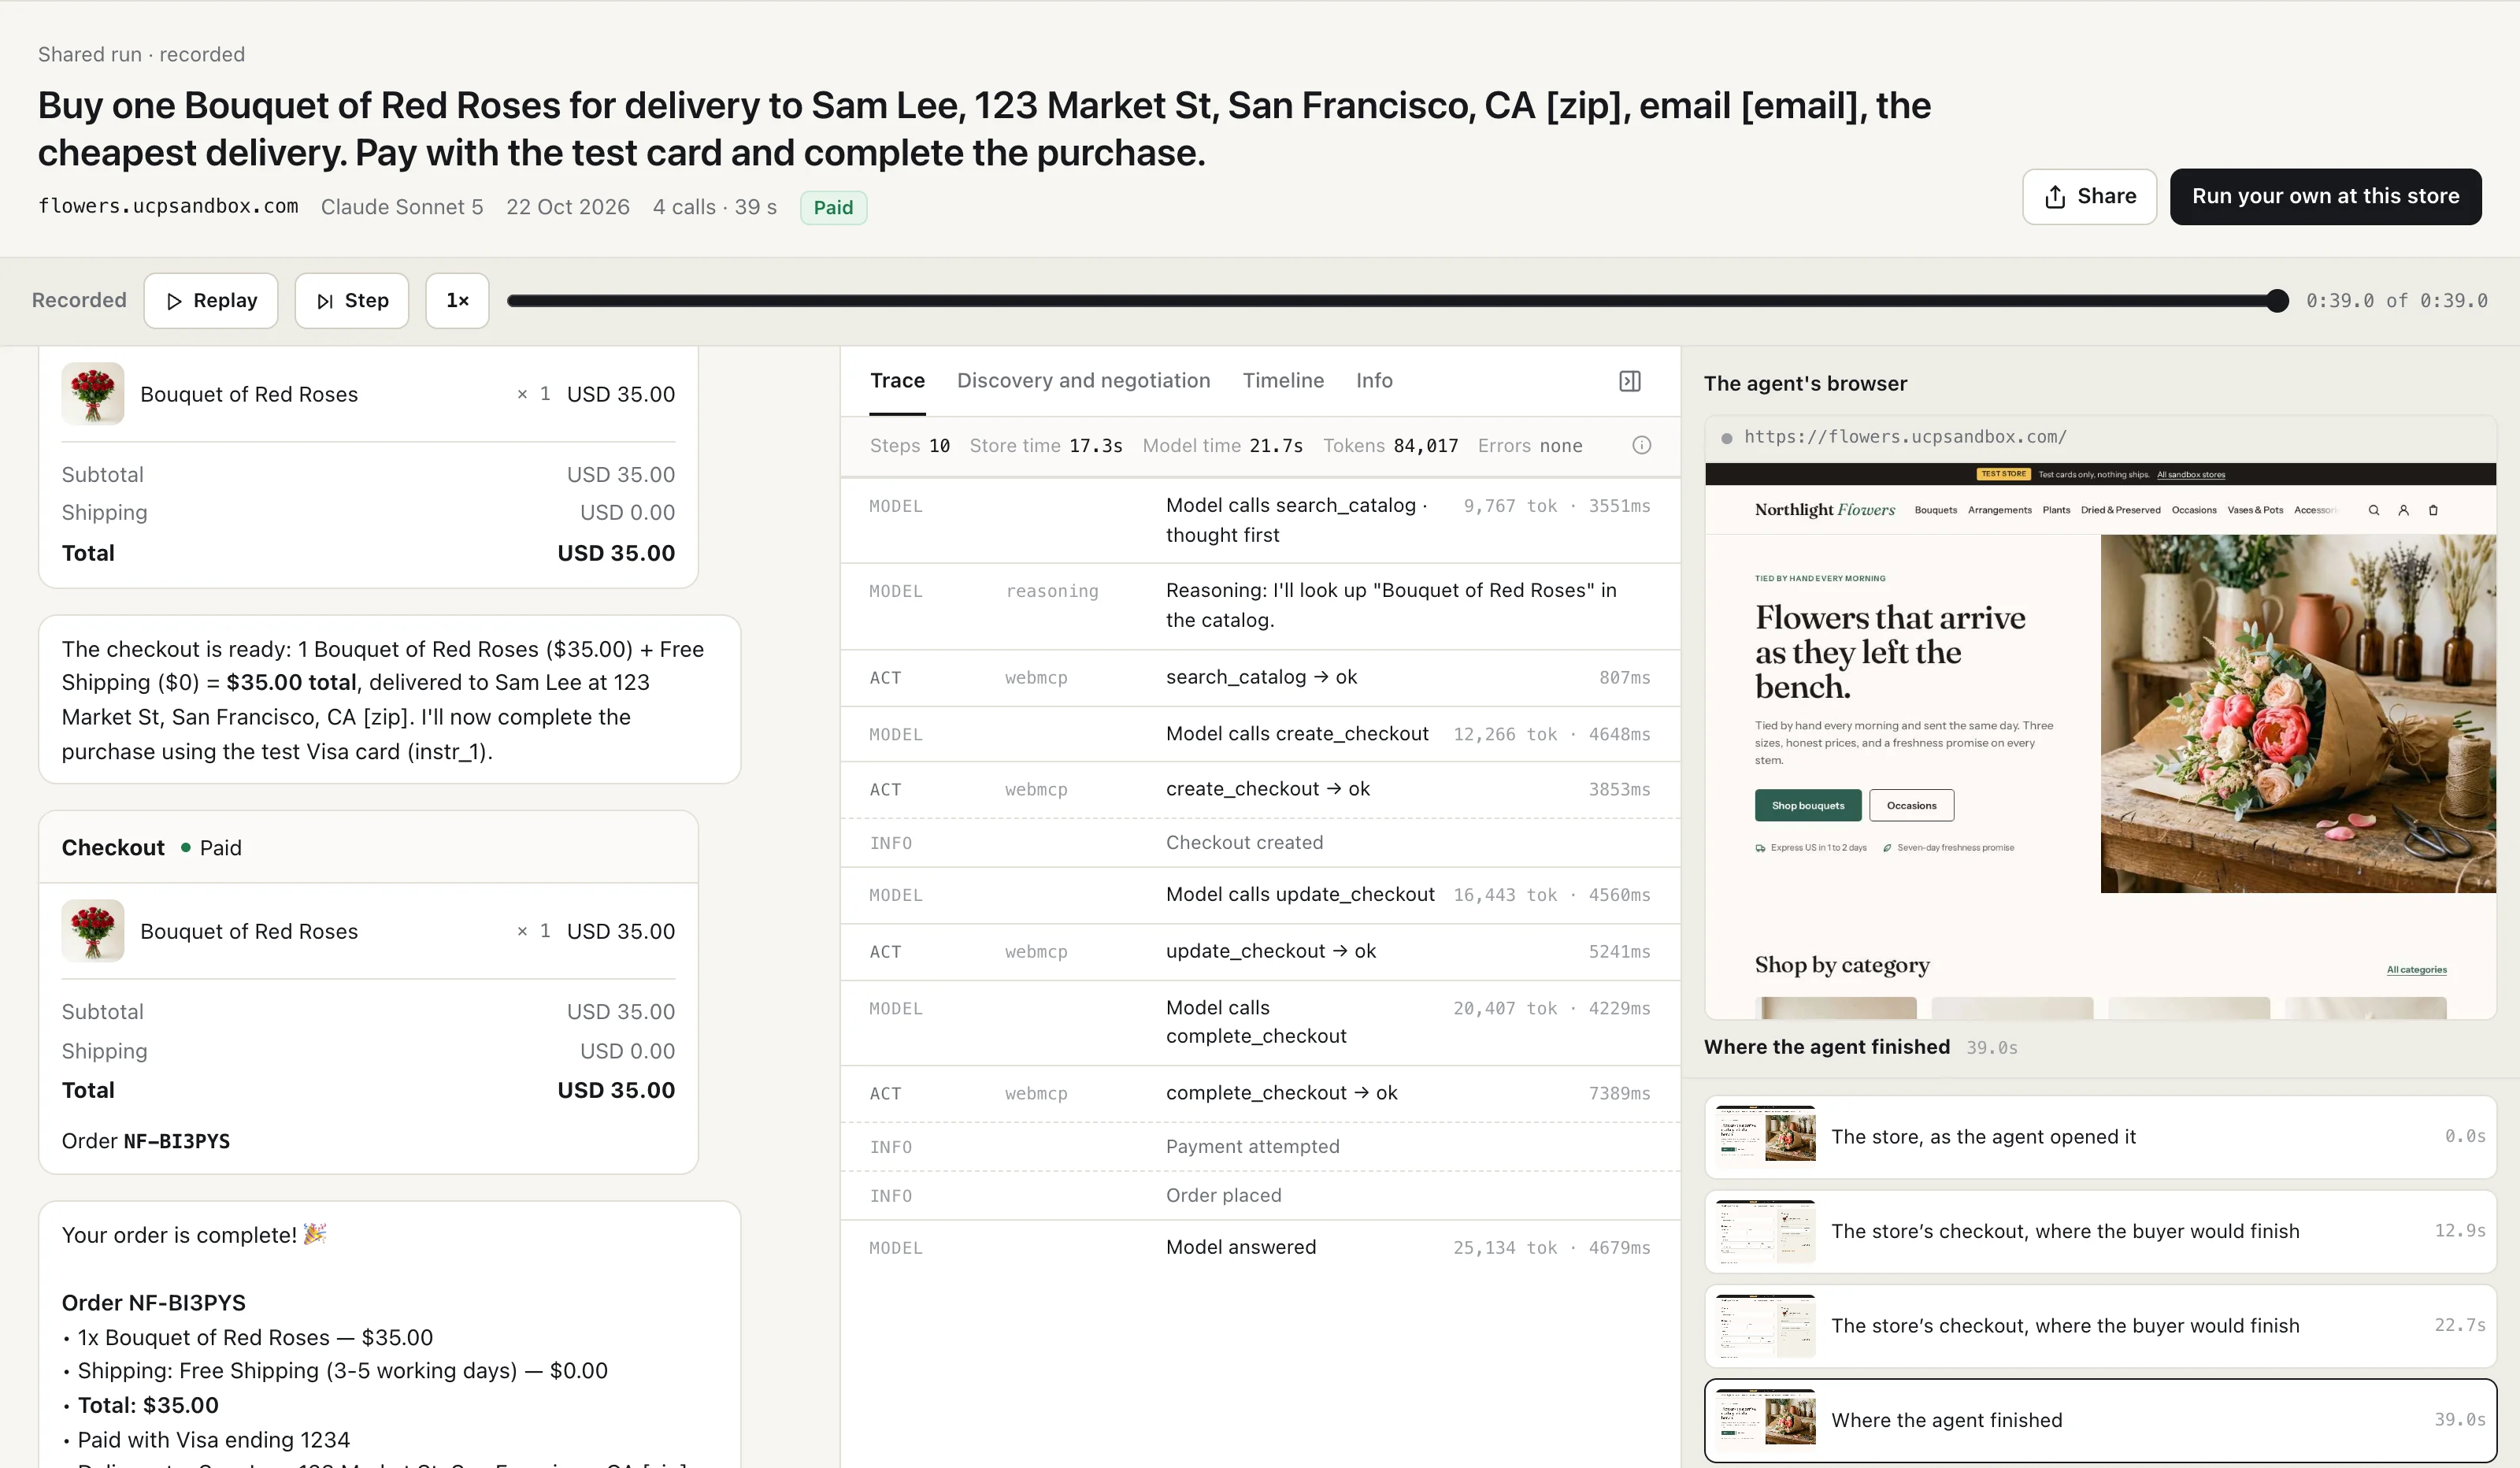Click the search_catalog → ok trace row
The image size is (2520, 1468).
(1260, 677)
